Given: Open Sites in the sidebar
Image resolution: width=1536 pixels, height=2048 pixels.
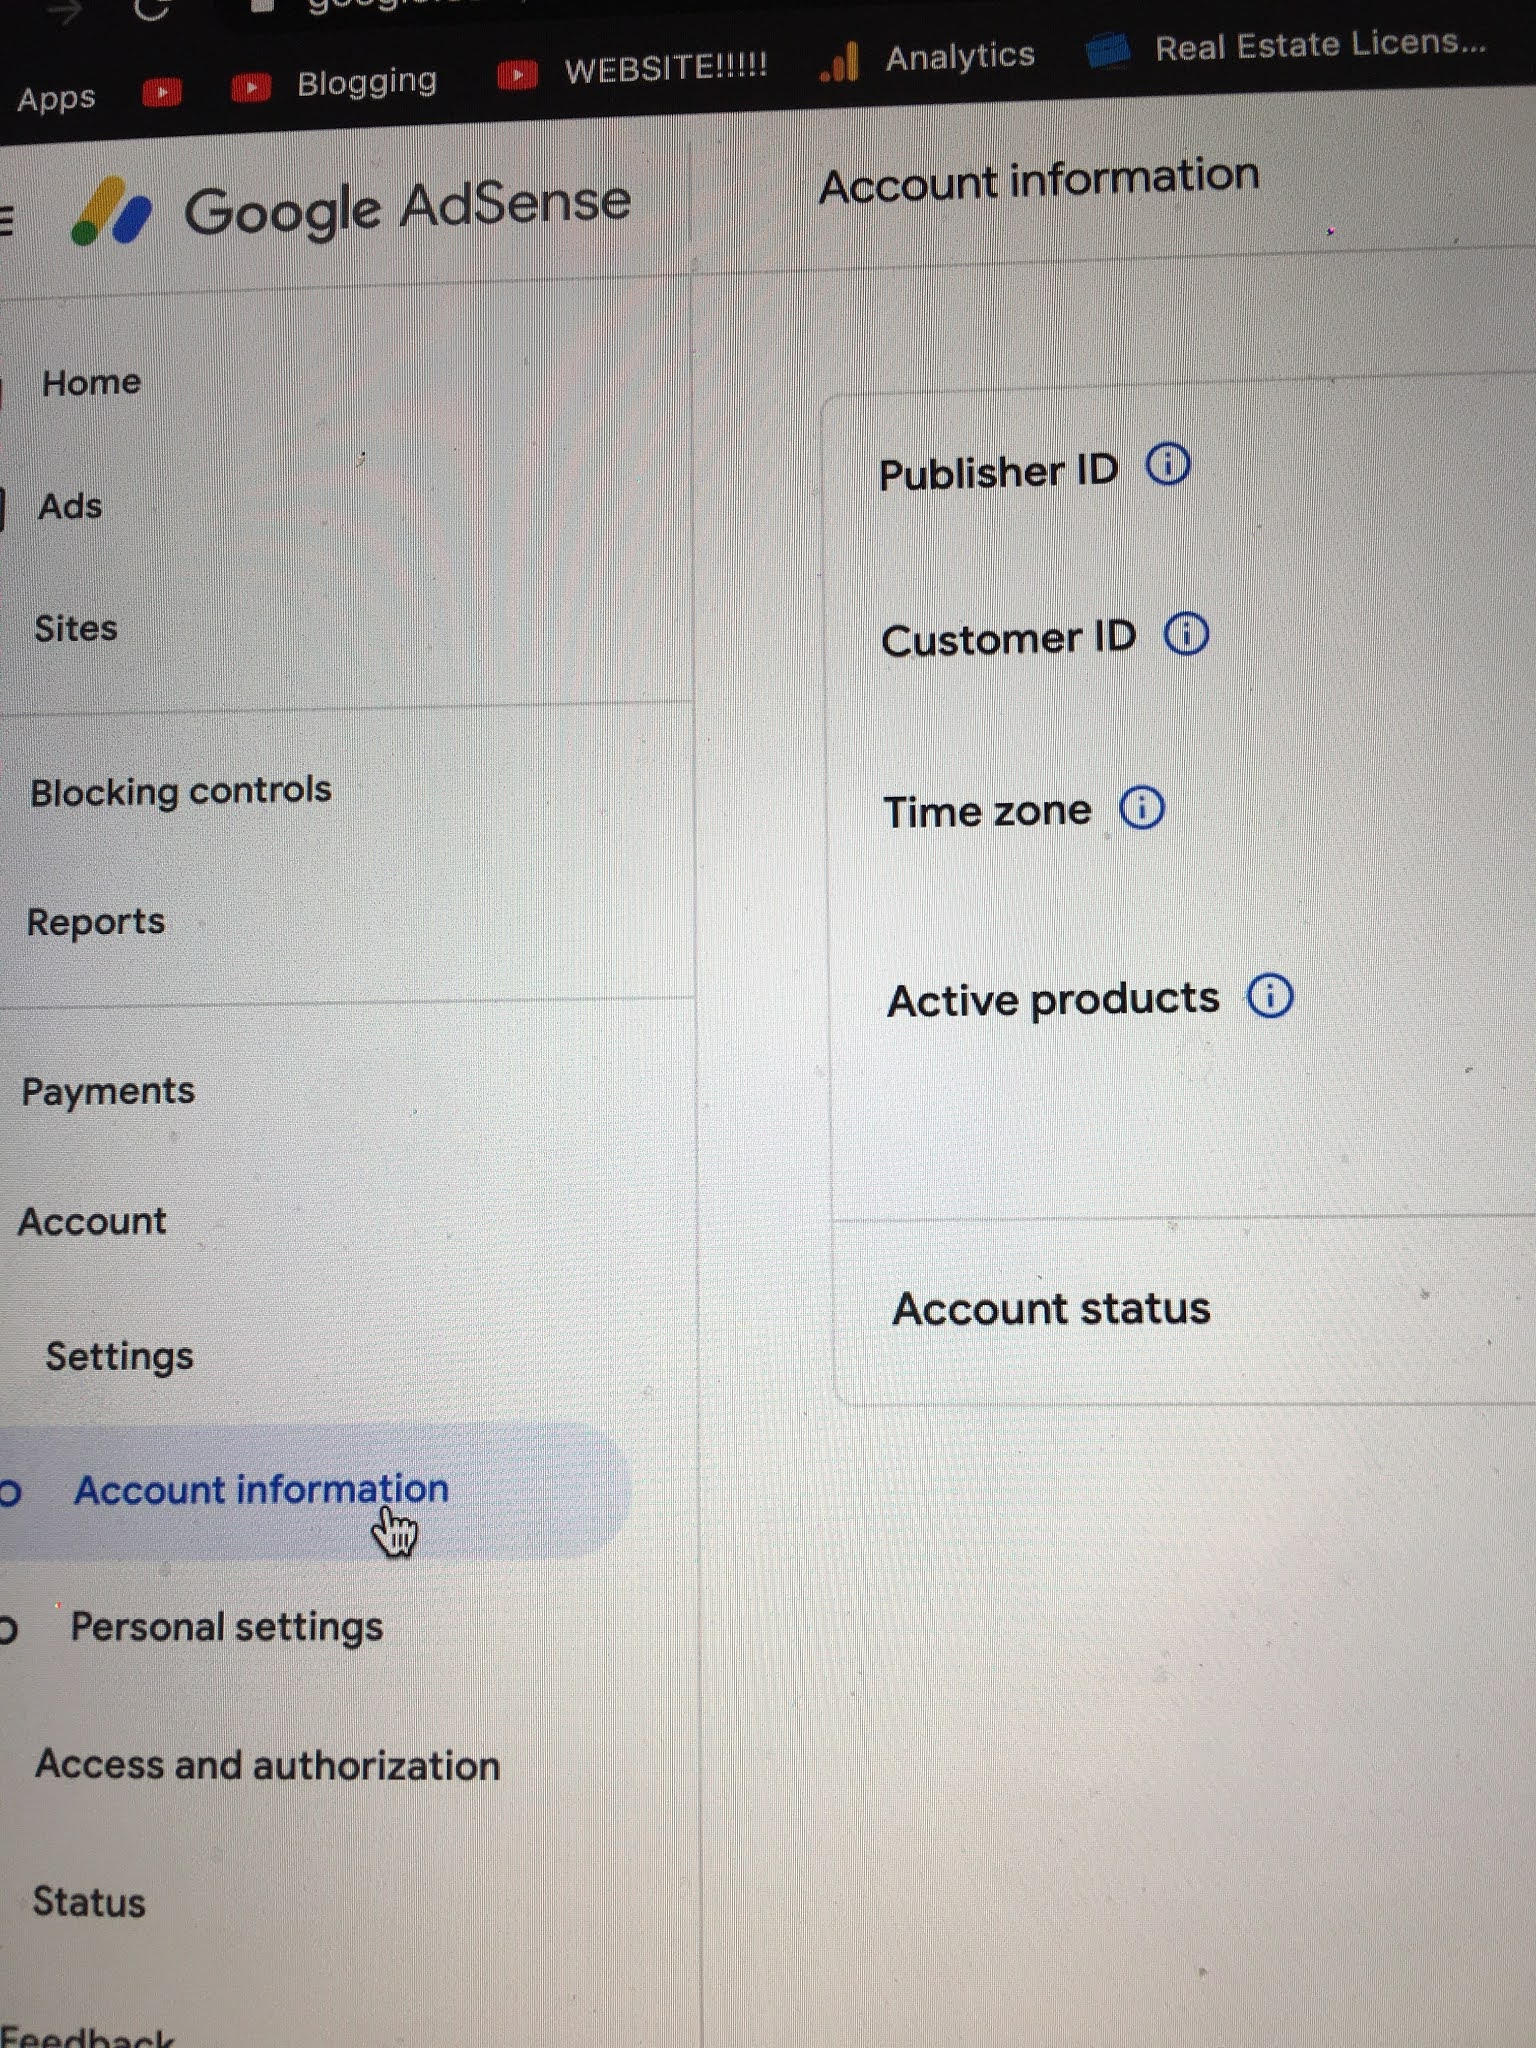Looking at the screenshot, I should coord(76,629).
